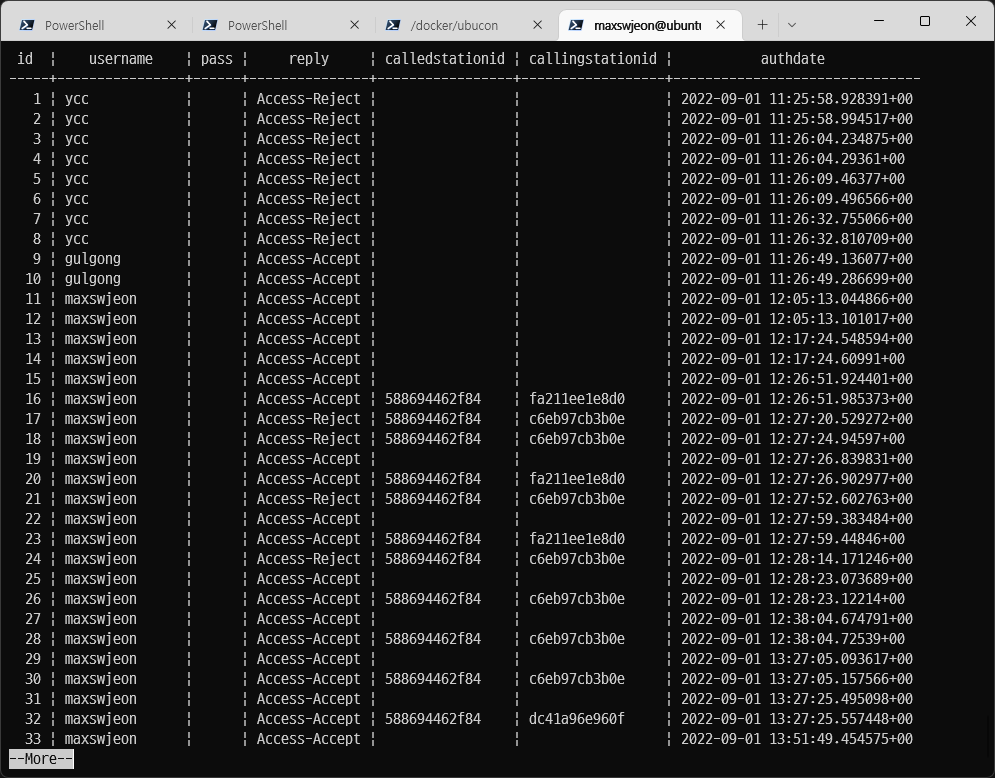
Task: Close the leftmost PowerShell tab
Action: pyautogui.click(x=172, y=25)
